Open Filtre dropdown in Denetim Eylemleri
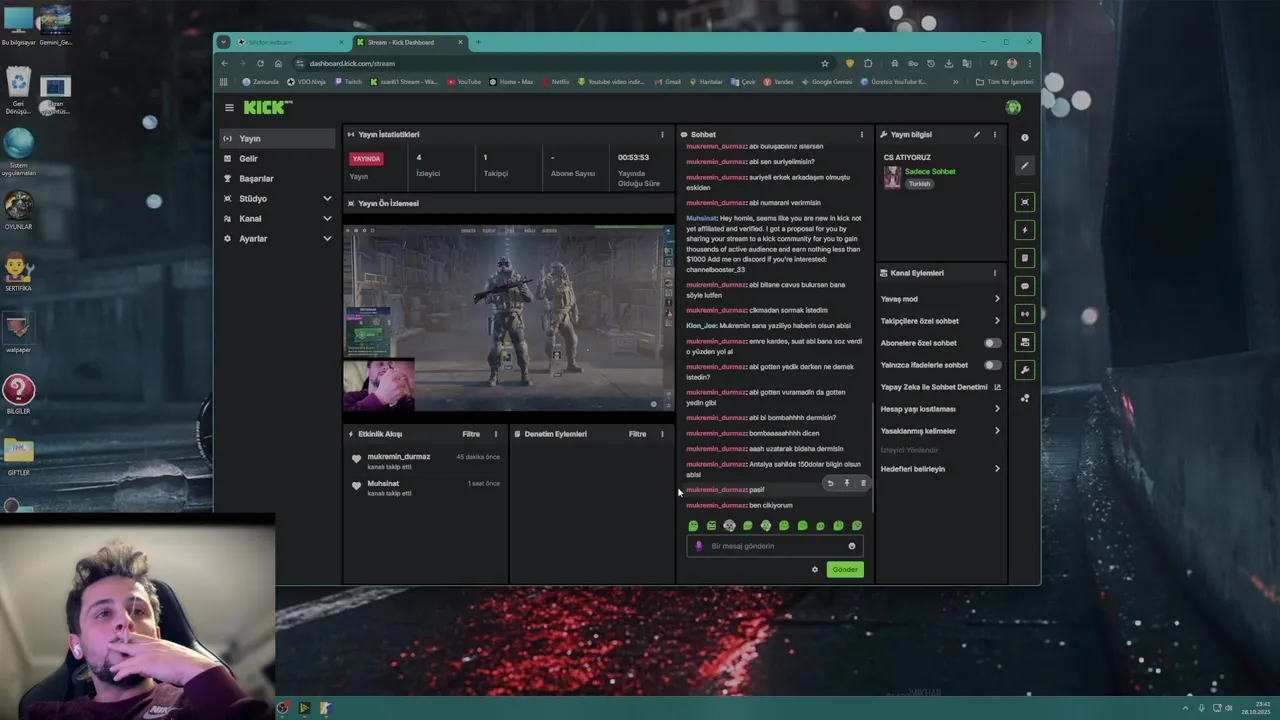The width and height of the screenshot is (1280, 720). point(637,434)
